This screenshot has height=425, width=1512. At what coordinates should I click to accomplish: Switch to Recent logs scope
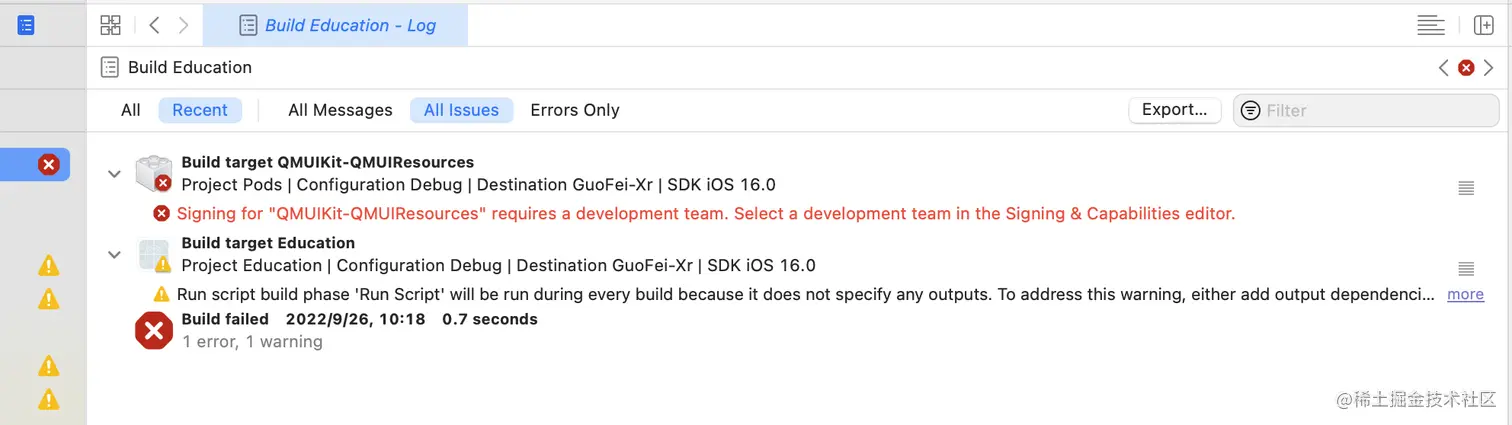tap(200, 110)
